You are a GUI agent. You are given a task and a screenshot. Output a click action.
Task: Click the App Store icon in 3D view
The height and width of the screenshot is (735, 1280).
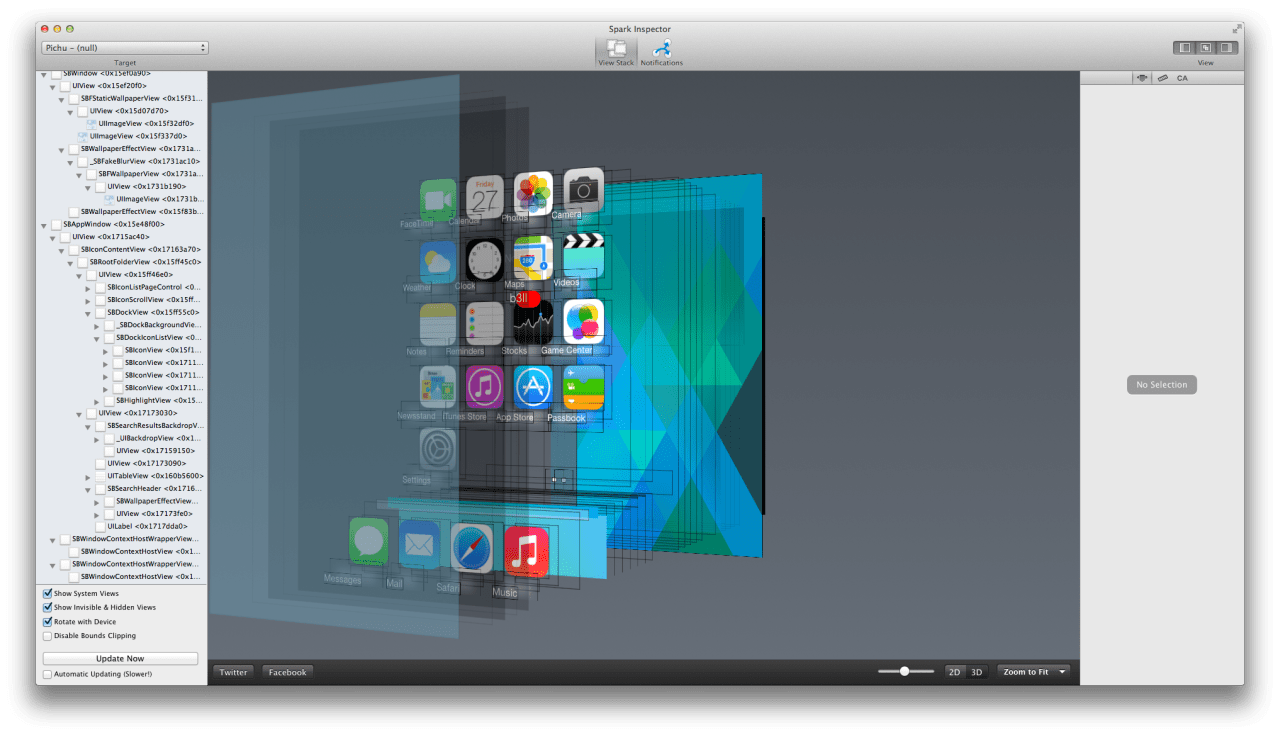coord(533,388)
